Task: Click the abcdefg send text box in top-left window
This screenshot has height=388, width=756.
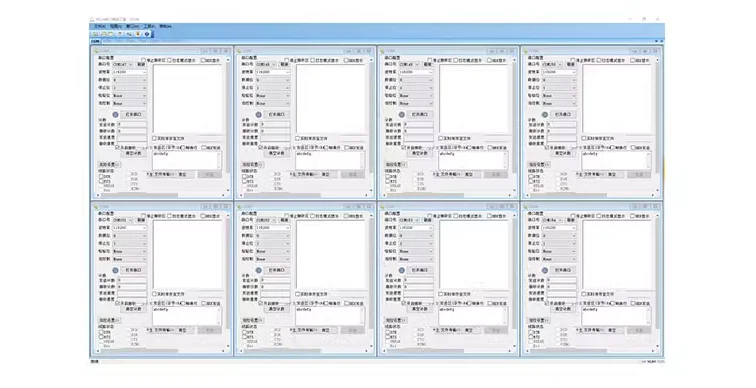Action: pyautogui.click(x=187, y=160)
